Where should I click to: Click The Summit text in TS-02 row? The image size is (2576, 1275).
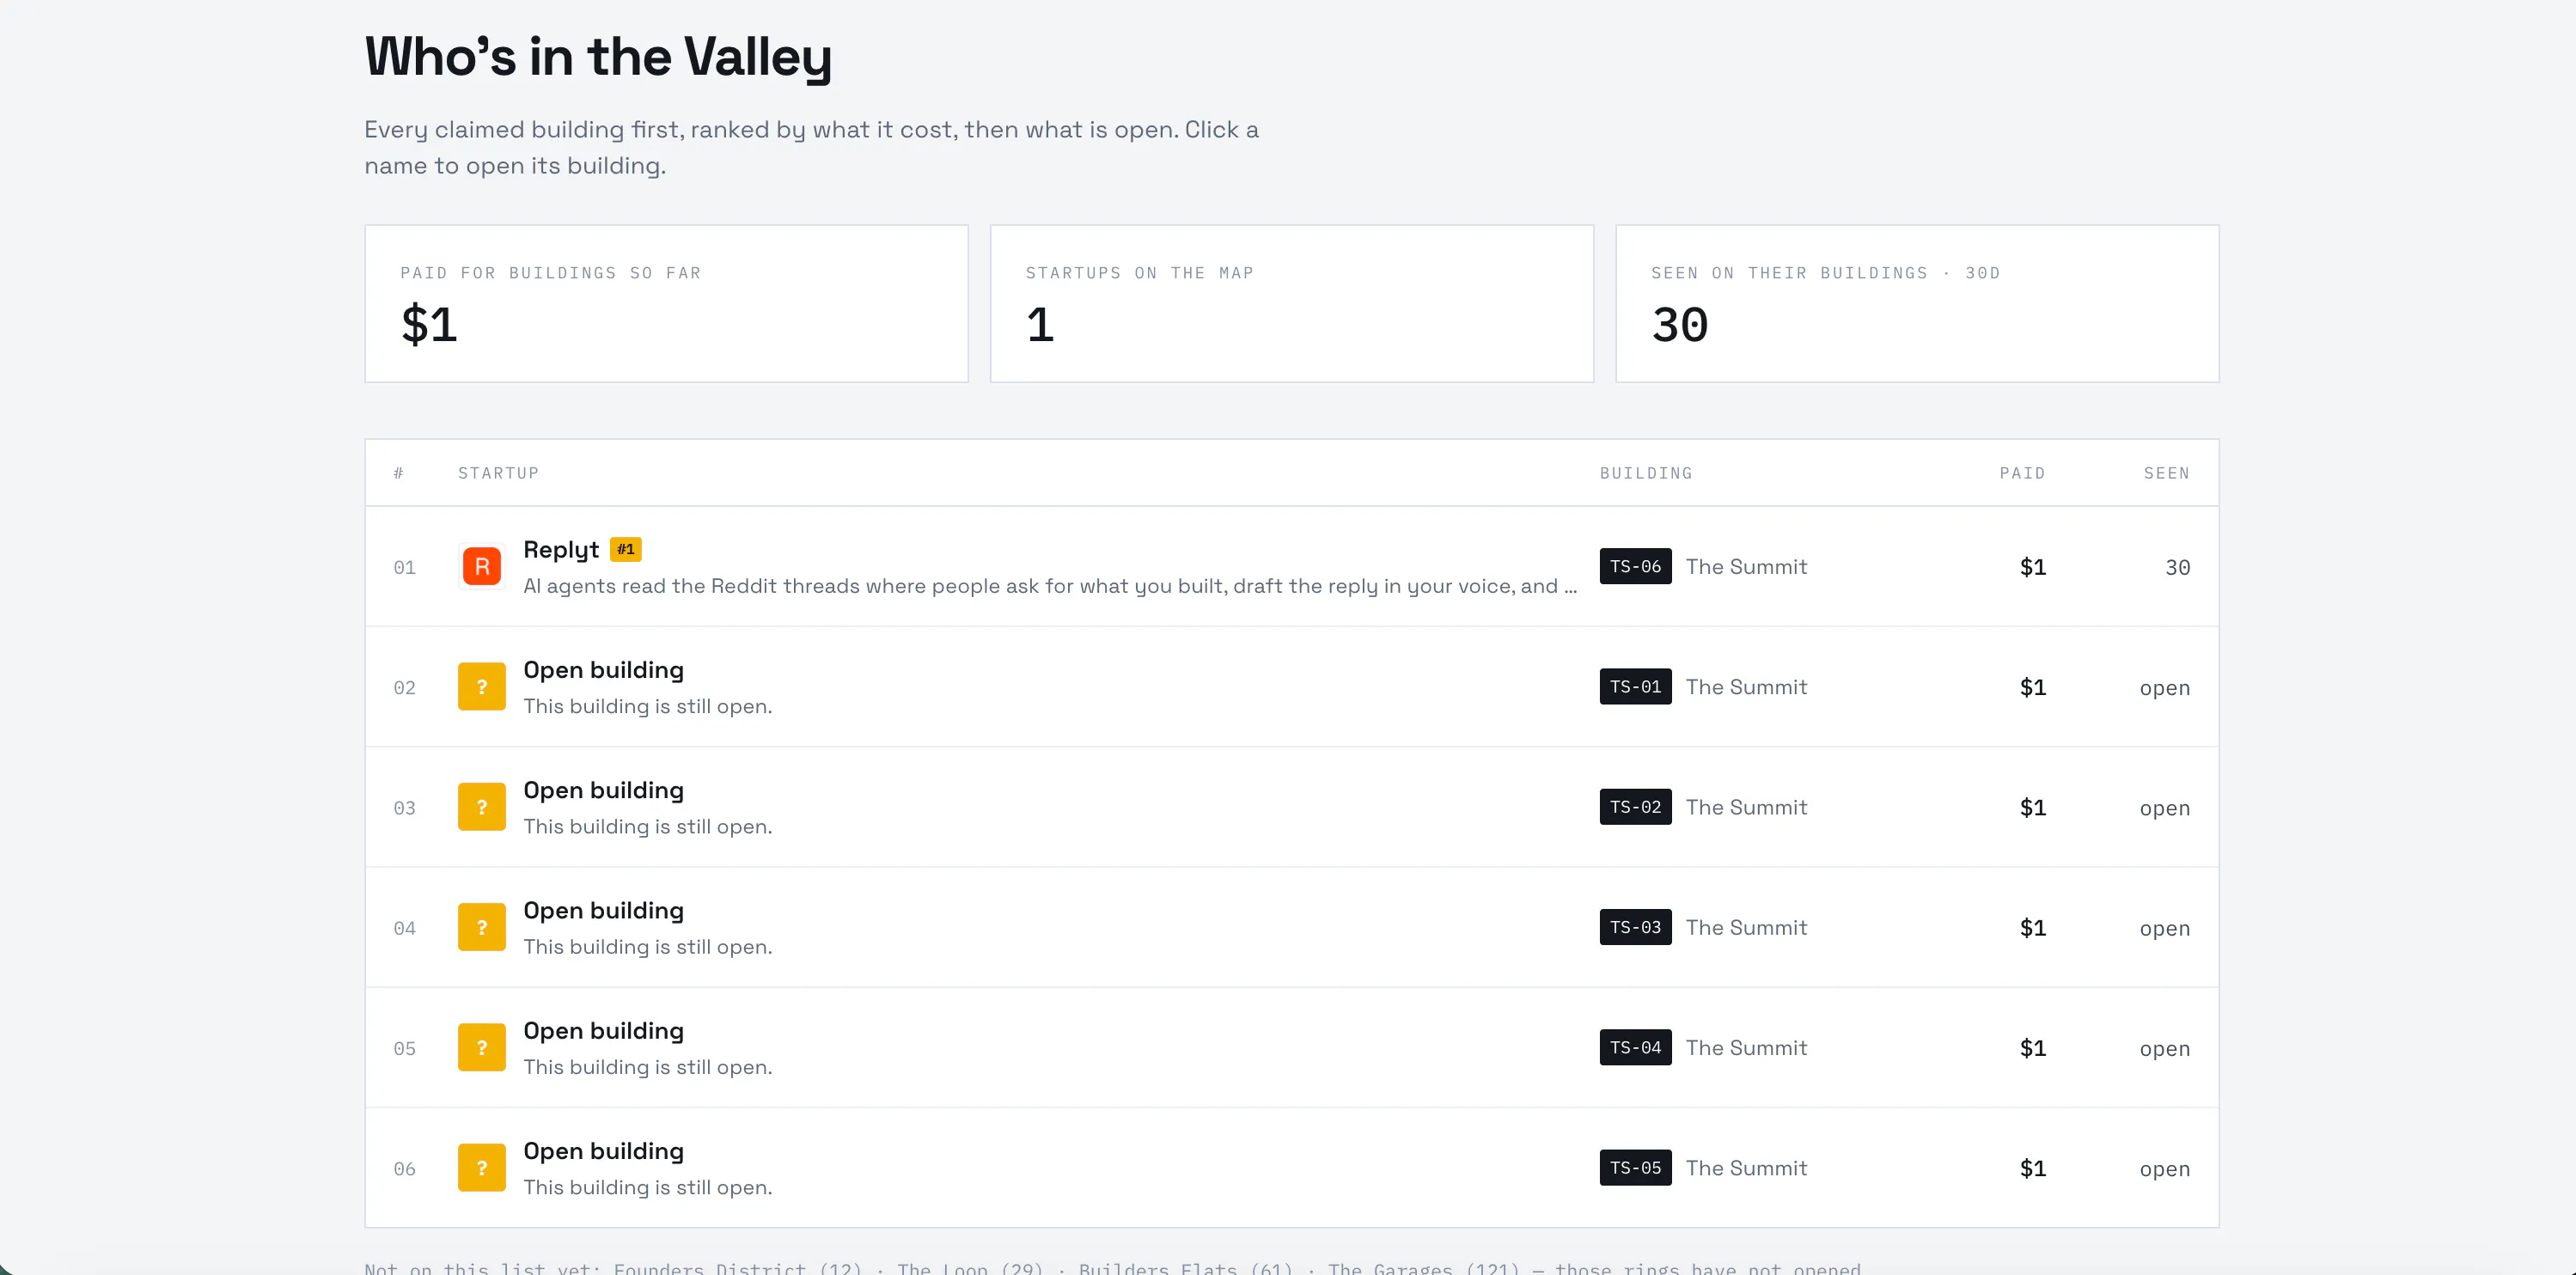tap(1746, 807)
